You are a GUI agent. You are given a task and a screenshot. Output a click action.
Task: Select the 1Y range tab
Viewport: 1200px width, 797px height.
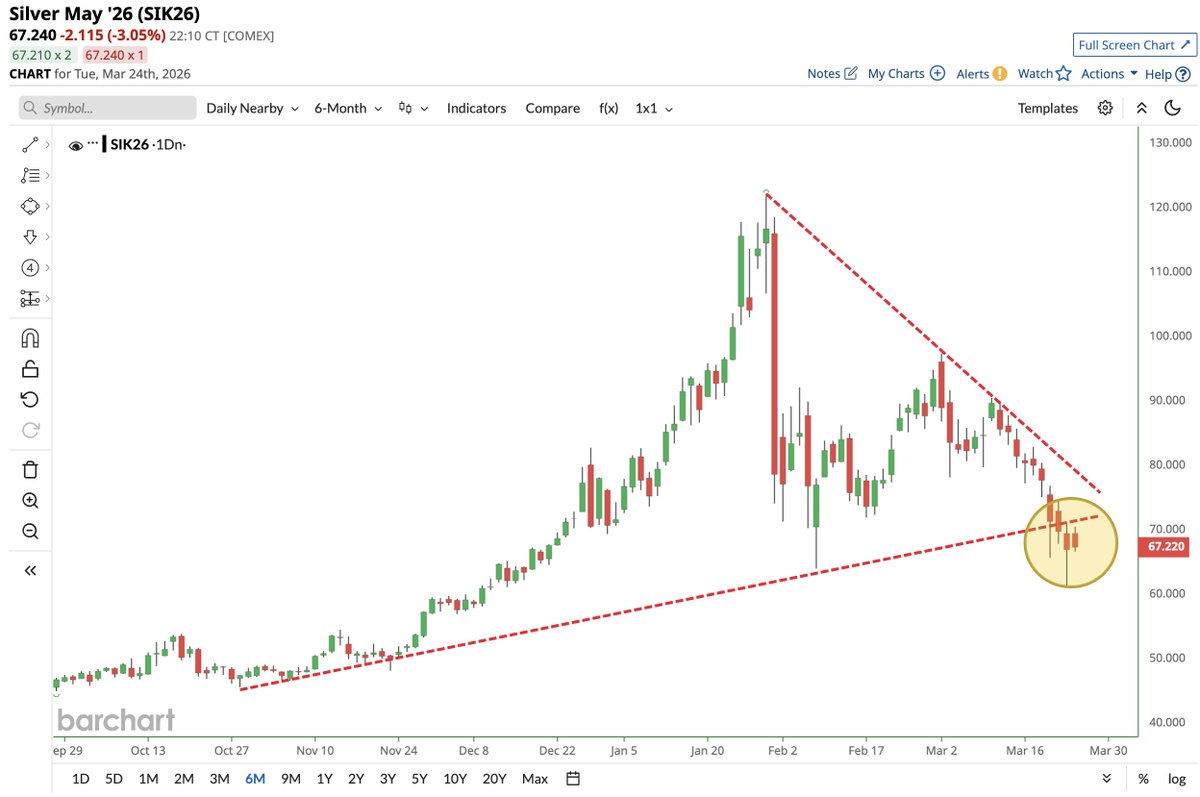pyautogui.click(x=325, y=779)
